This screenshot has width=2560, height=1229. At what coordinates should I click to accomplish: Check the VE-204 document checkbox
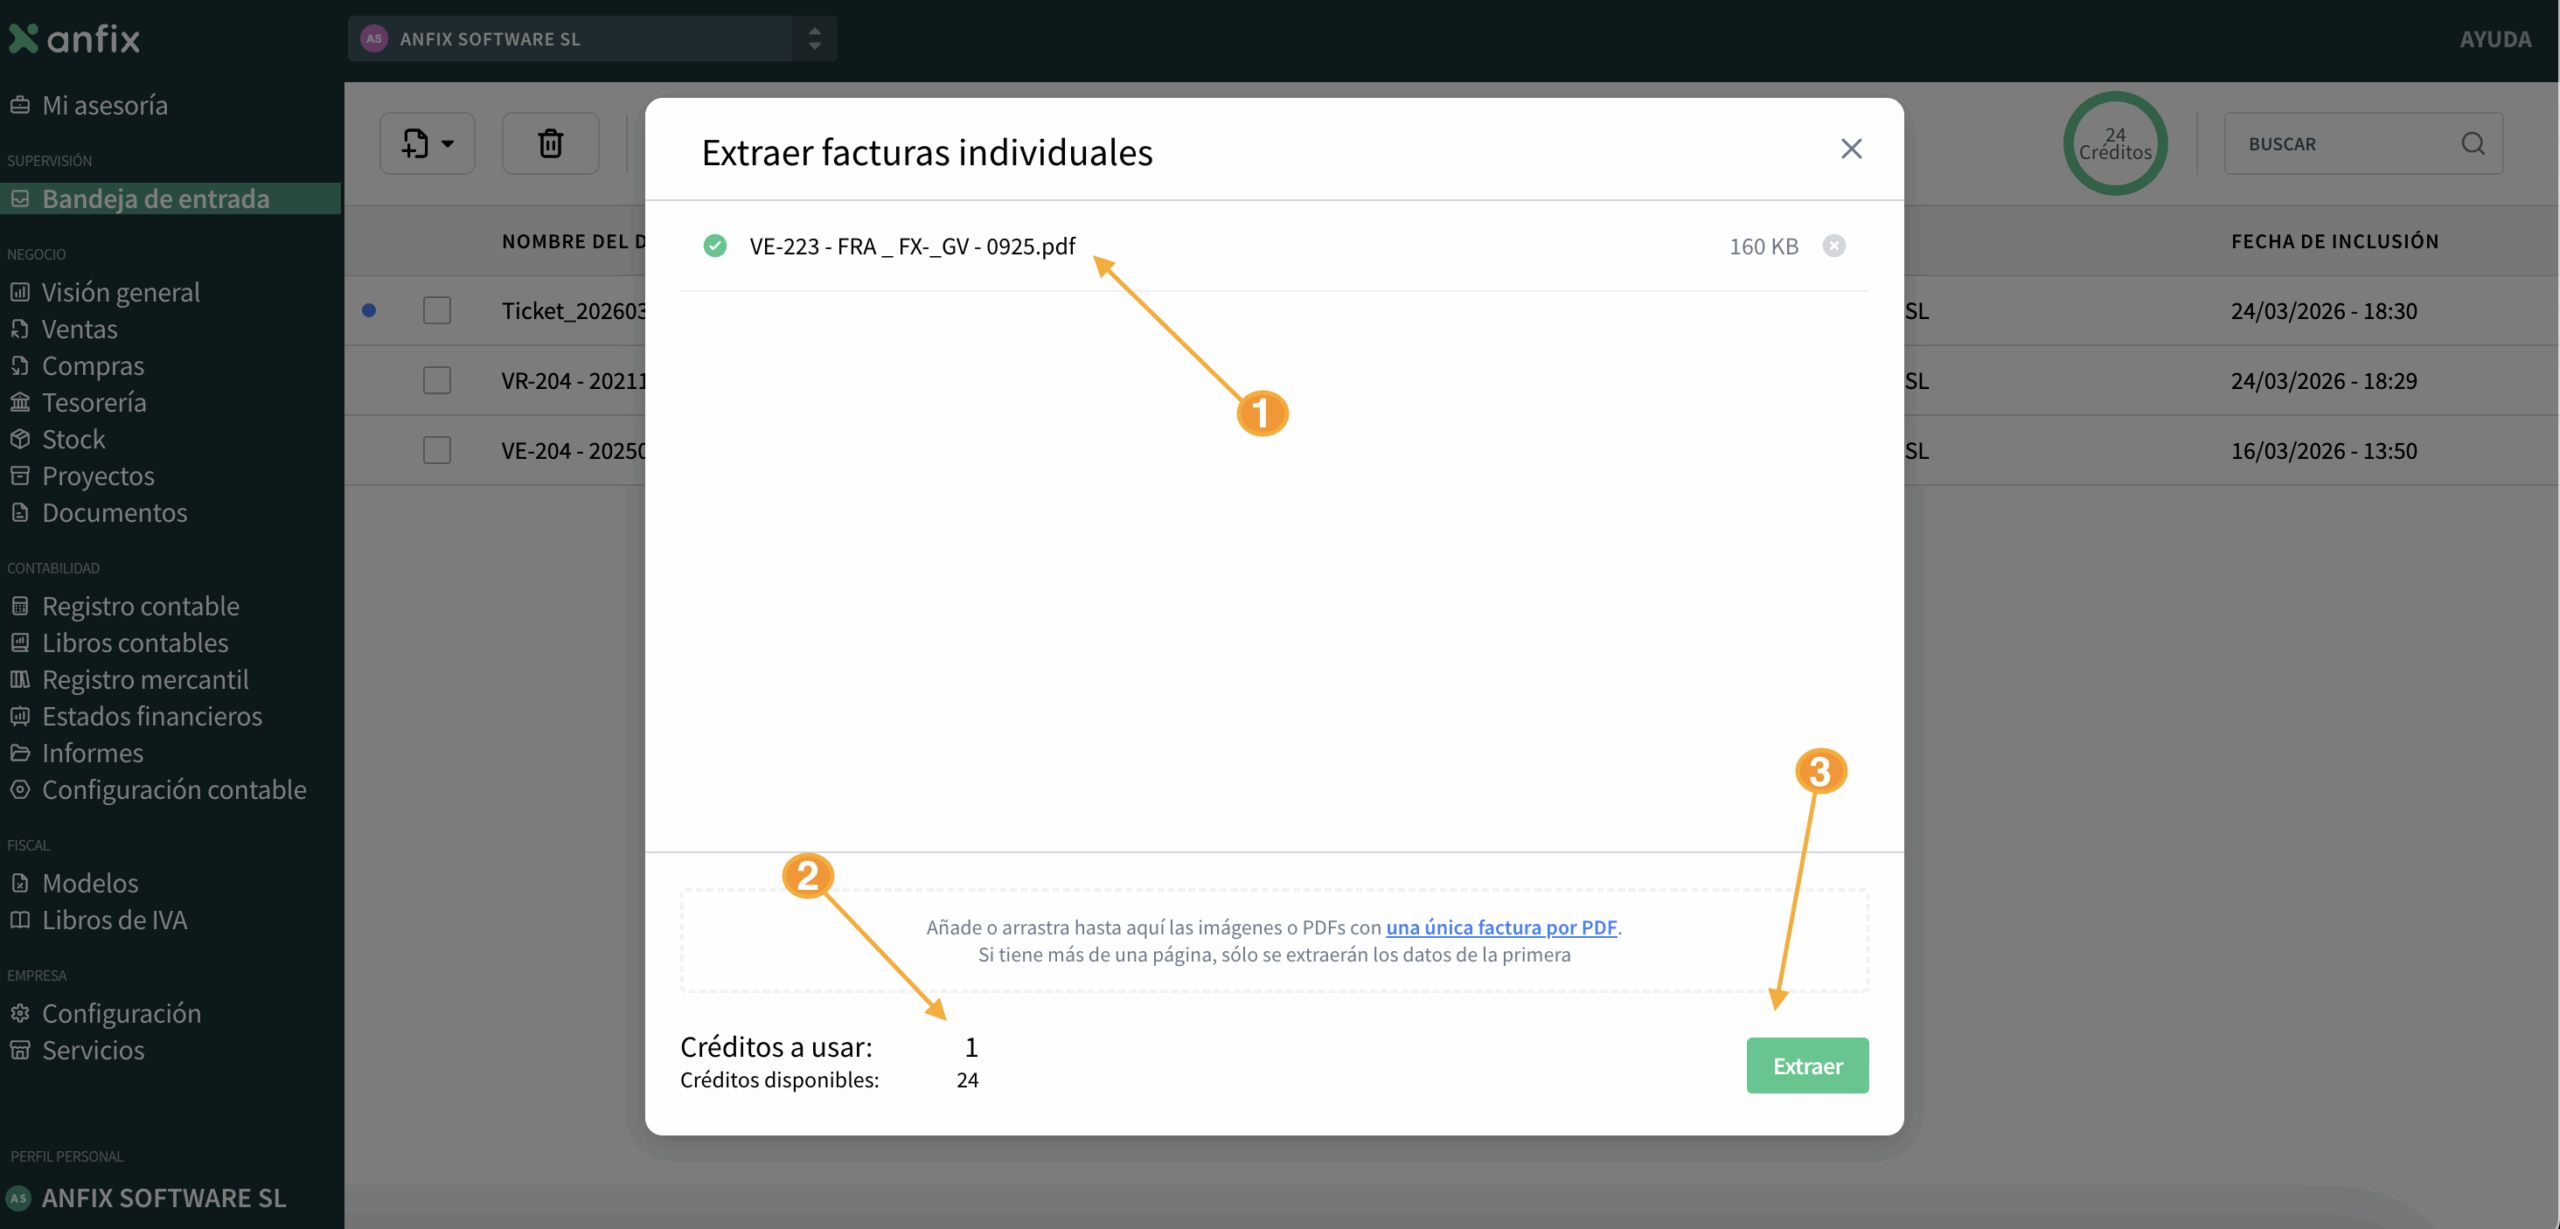click(x=437, y=451)
